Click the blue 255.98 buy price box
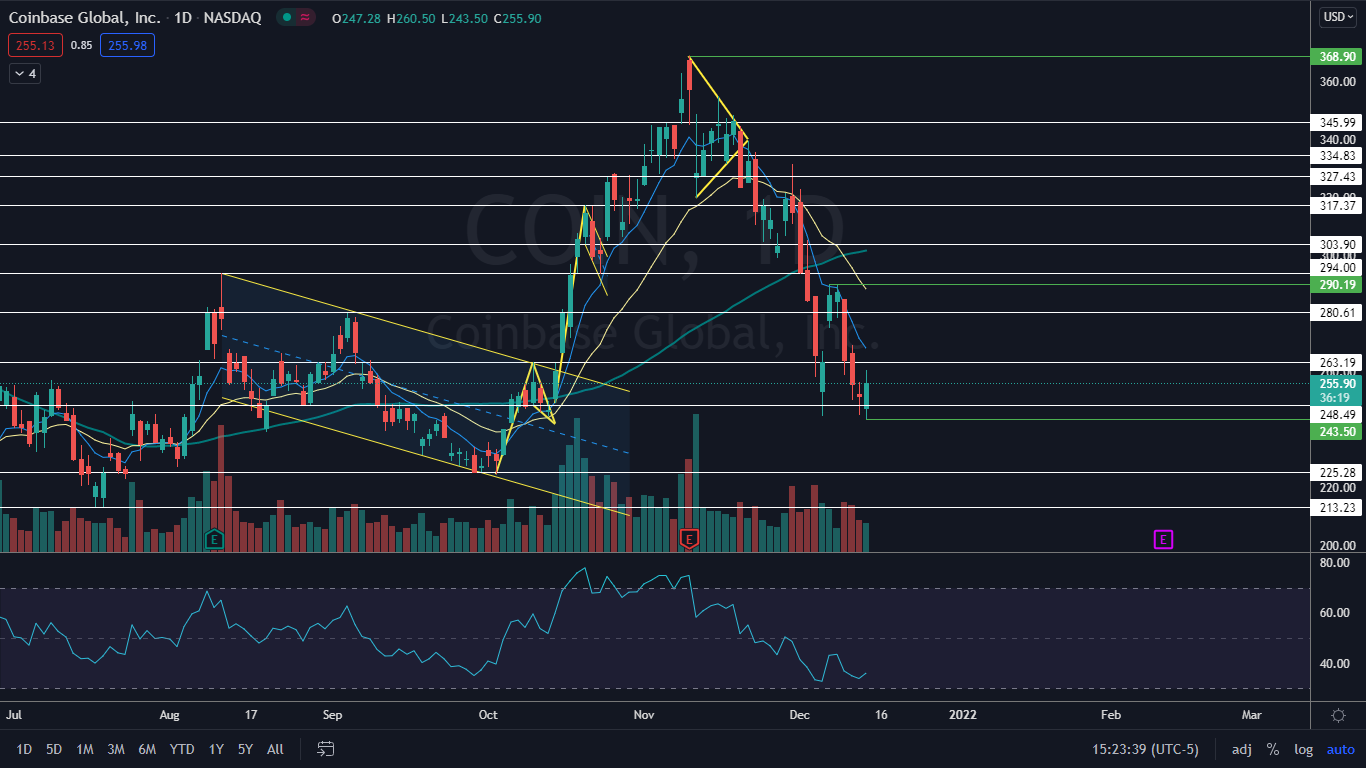This screenshot has width=1366, height=768. (x=127, y=45)
